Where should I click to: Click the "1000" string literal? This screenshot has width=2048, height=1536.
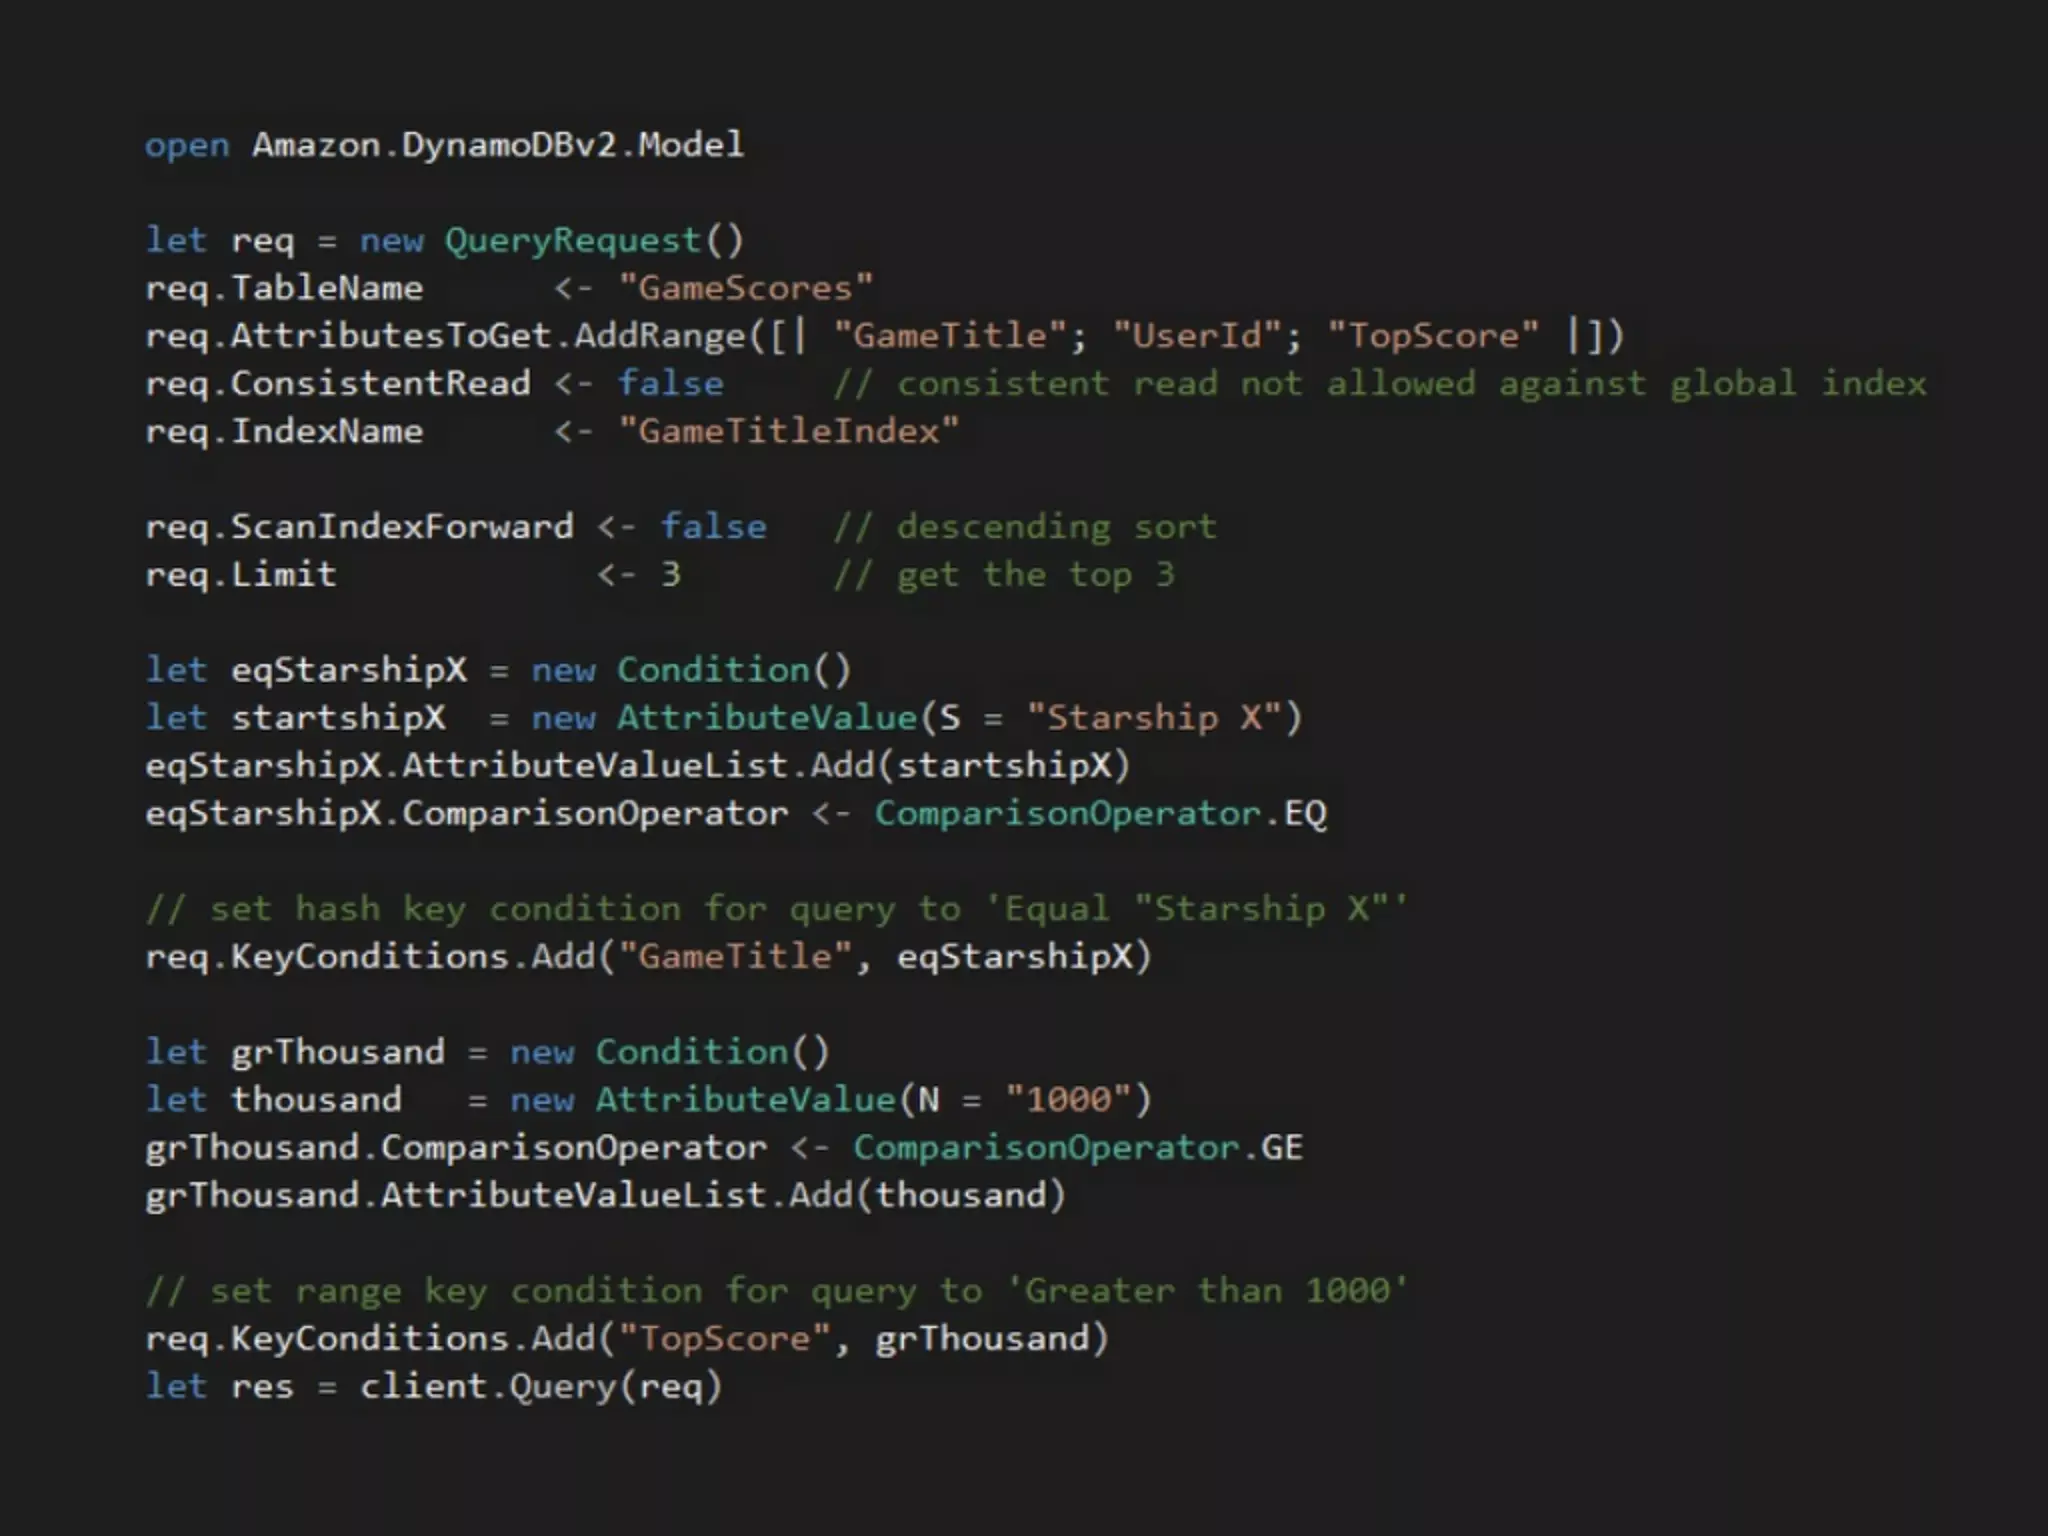pos(1069,1100)
